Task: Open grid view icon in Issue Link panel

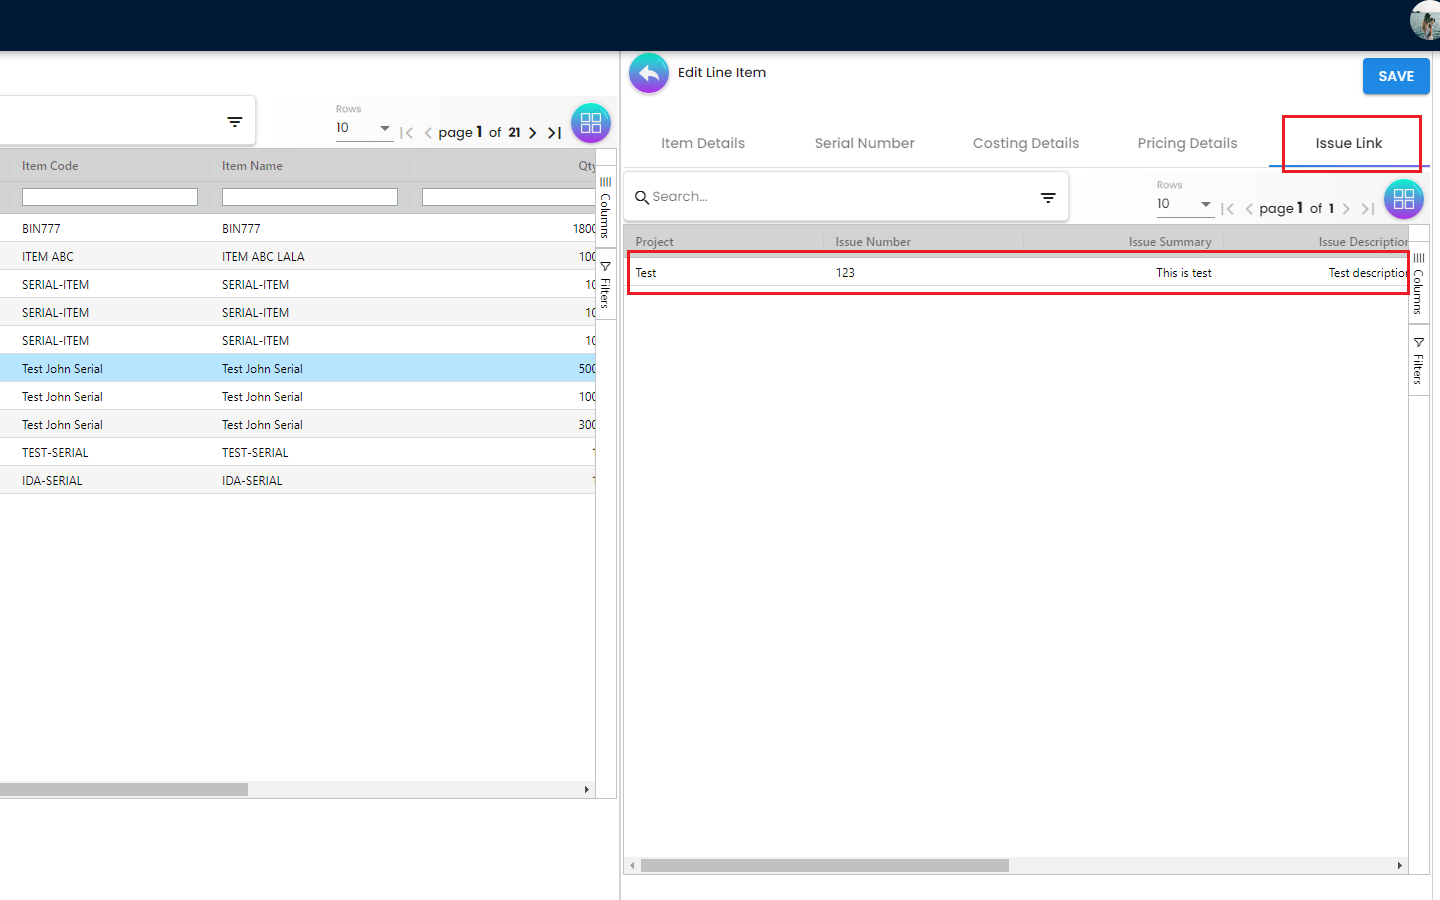Action: point(1403,199)
